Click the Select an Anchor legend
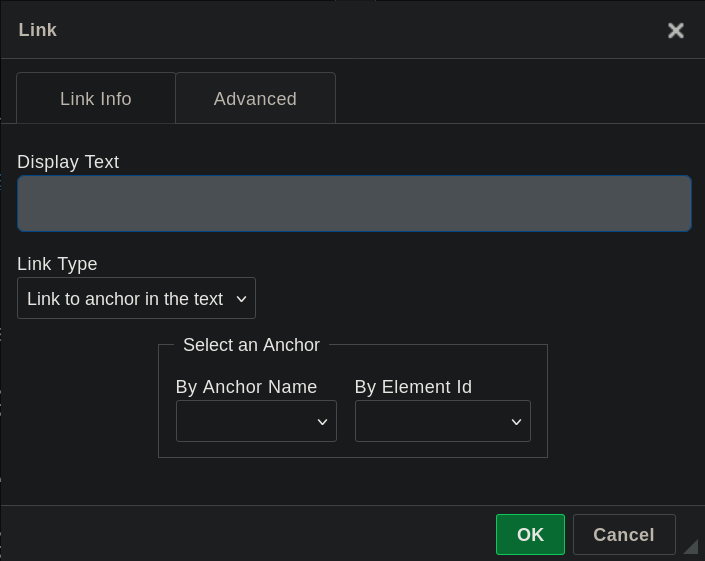The width and height of the screenshot is (705, 561). point(251,345)
